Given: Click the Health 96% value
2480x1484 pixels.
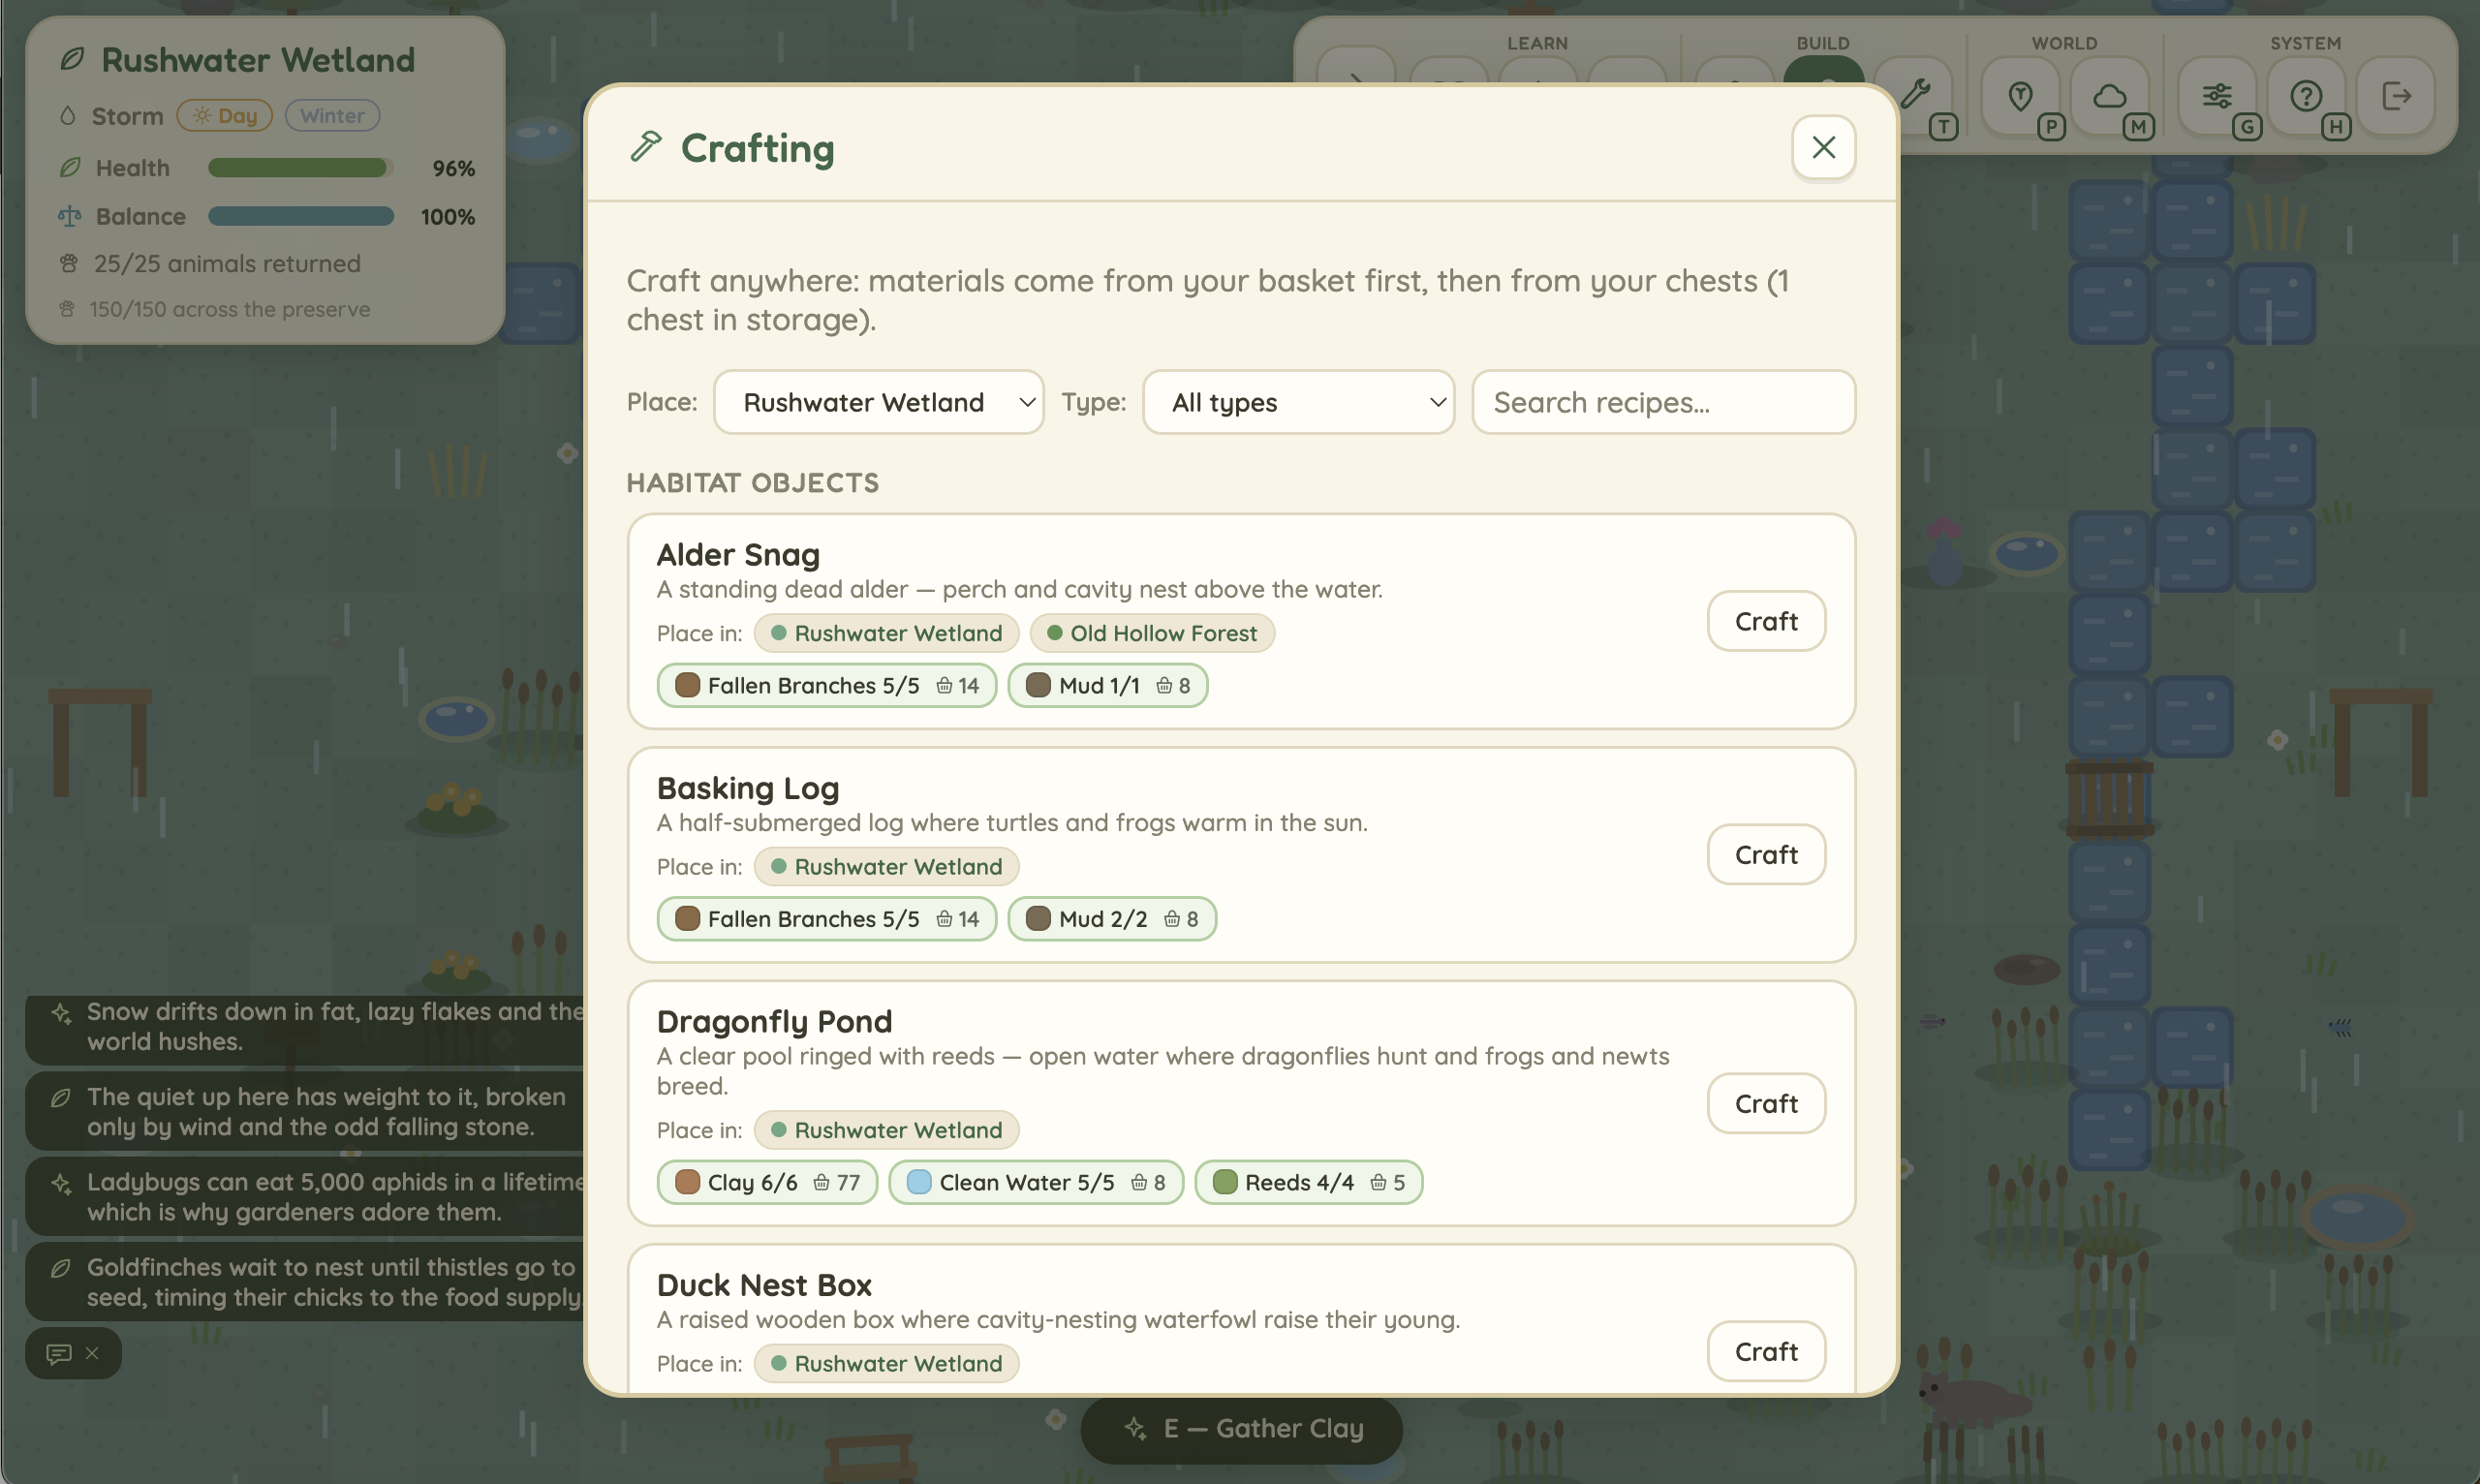Looking at the screenshot, I should tap(453, 168).
